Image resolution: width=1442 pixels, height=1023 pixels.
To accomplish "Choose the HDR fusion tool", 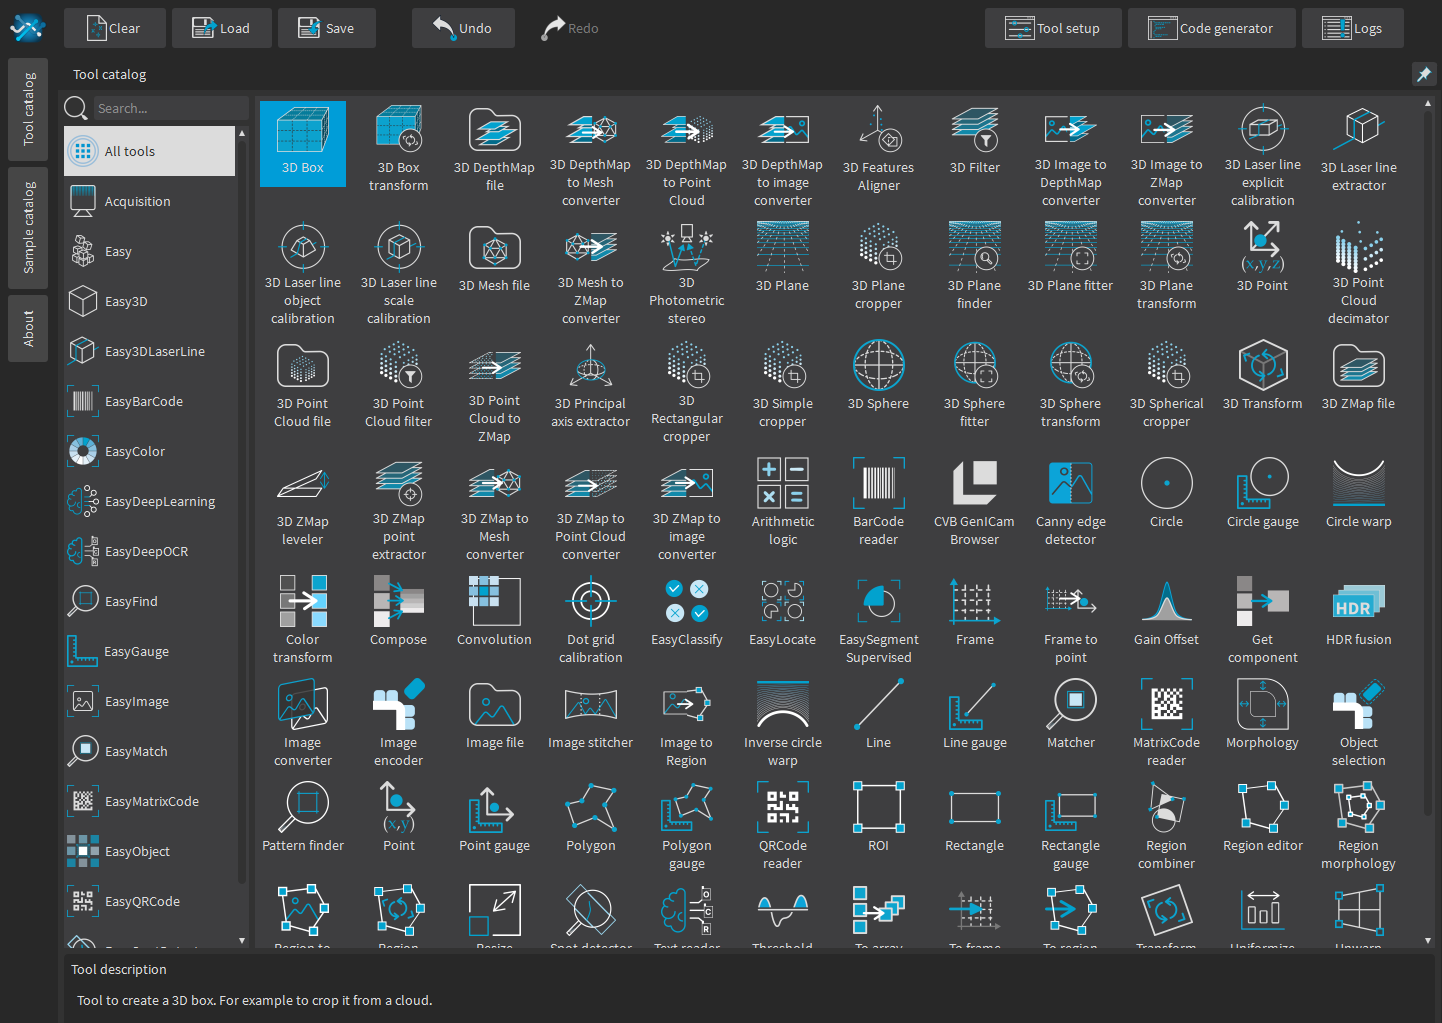I will 1358,603.
